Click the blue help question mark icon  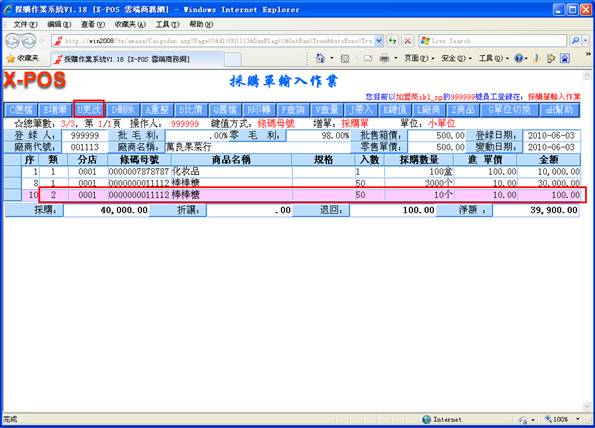[x=518, y=58]
